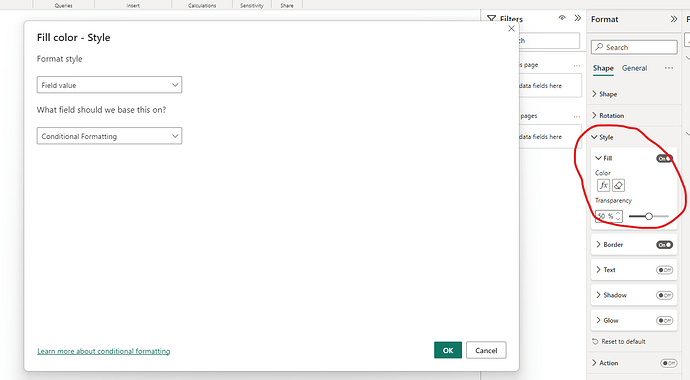Open the three-dots menu beside General tab
The height and width of the screenshot is (380, 690).
669,68
